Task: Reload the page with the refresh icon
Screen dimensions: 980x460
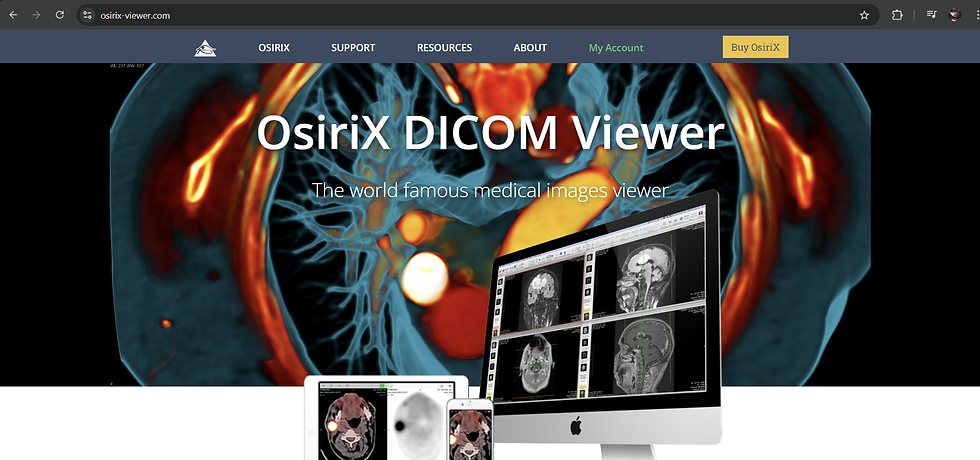Action: point(59,15)
